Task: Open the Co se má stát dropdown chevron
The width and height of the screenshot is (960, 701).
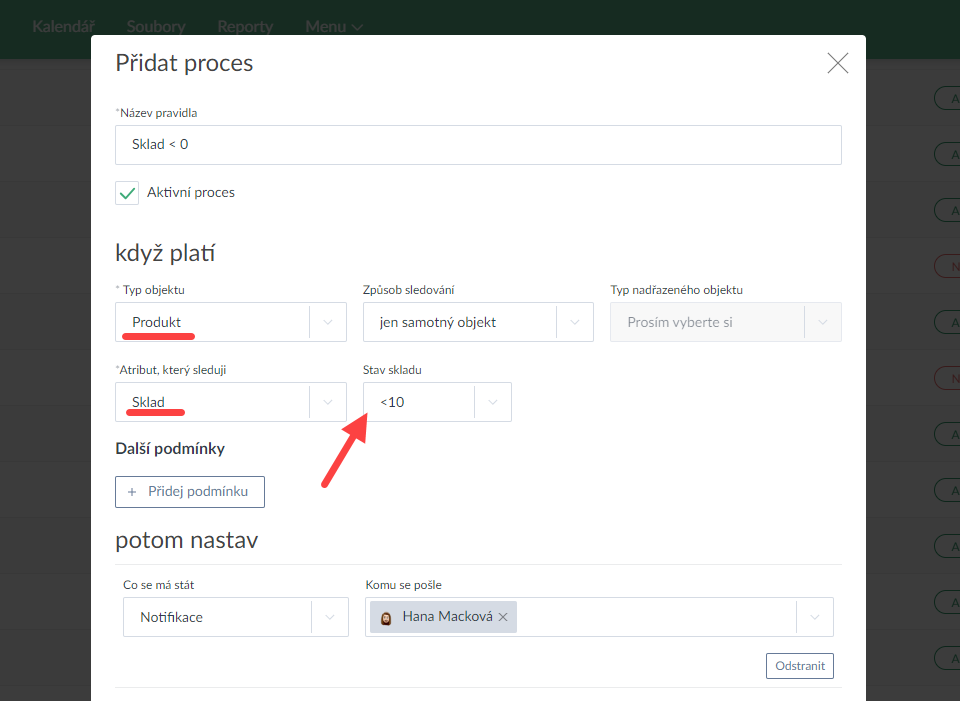Action: click(329, 618)
